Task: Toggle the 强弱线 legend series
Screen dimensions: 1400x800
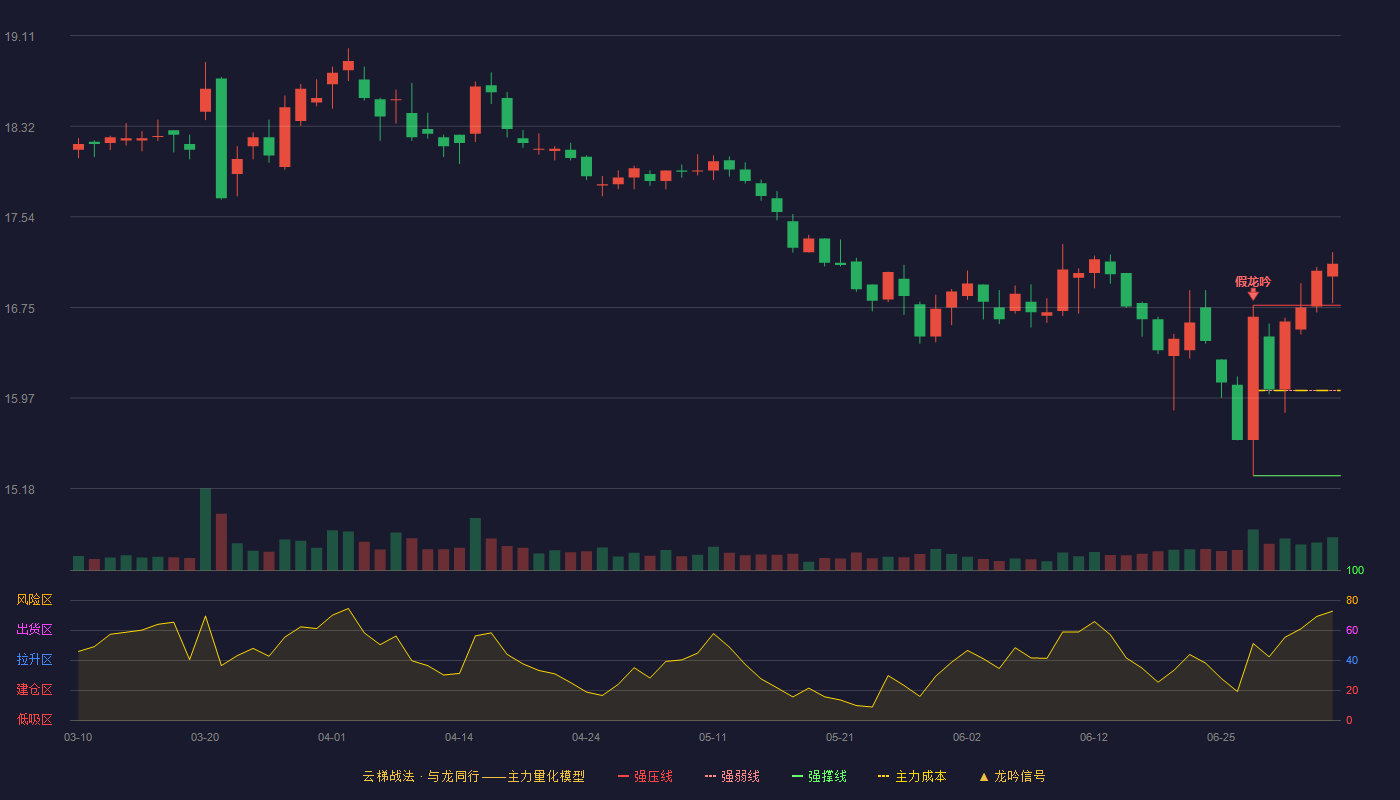Action: [732, 776]
